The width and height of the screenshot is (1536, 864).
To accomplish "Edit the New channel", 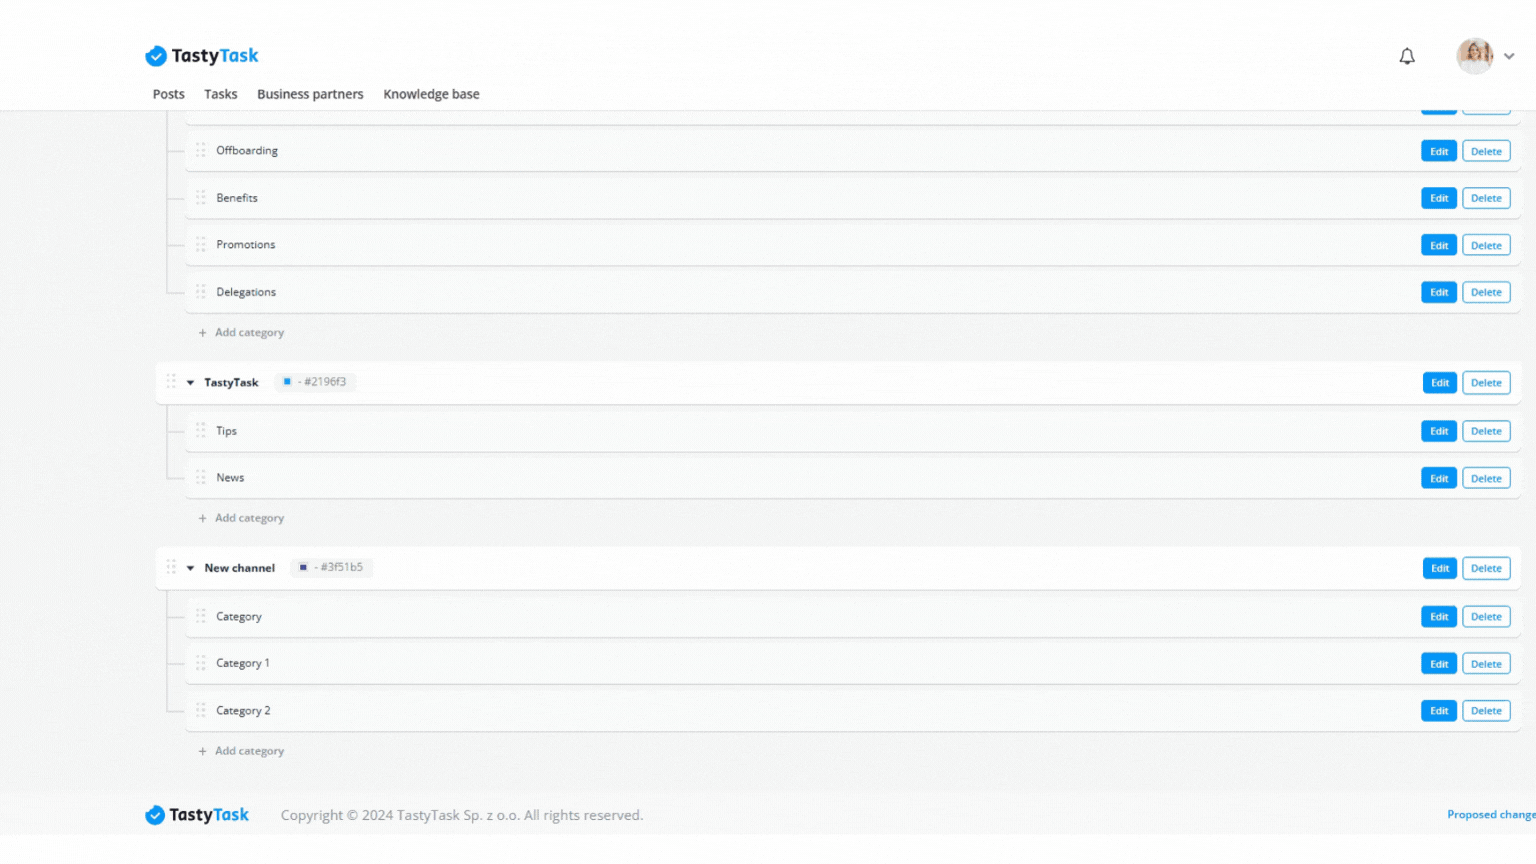I will click(1440, 568).
